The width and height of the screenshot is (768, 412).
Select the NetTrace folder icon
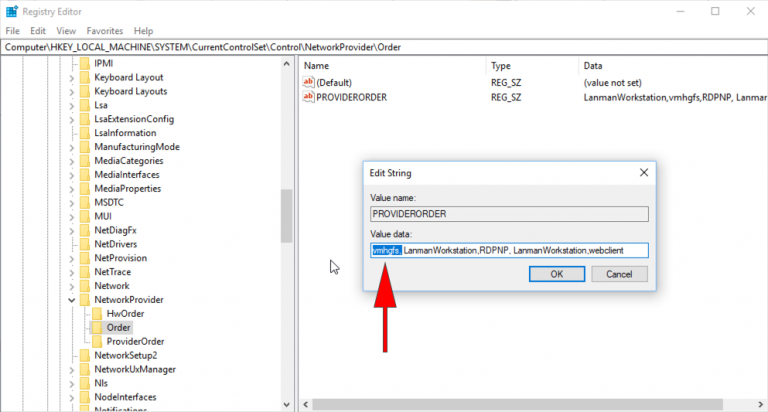tap(85, 272)
